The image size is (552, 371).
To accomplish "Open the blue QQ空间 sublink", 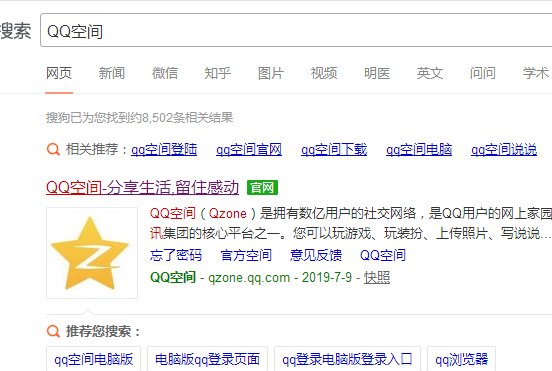I will click(x=383, y=255).
